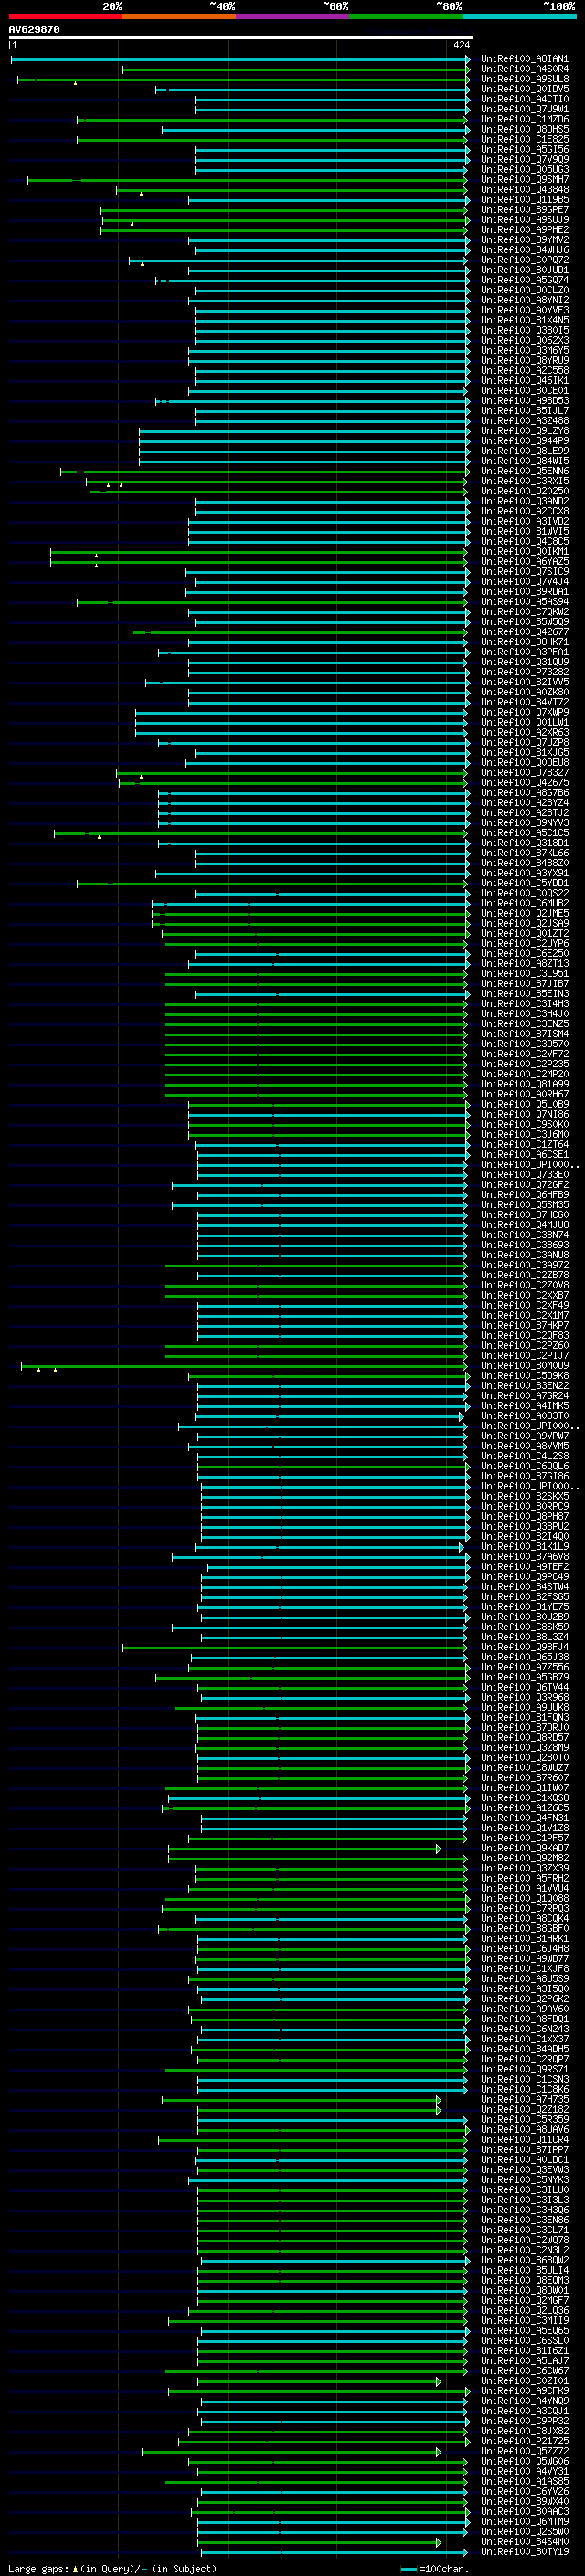
Task: Select the UniRef100_C2ZB78 label
Action: [x=525, y=1275]
